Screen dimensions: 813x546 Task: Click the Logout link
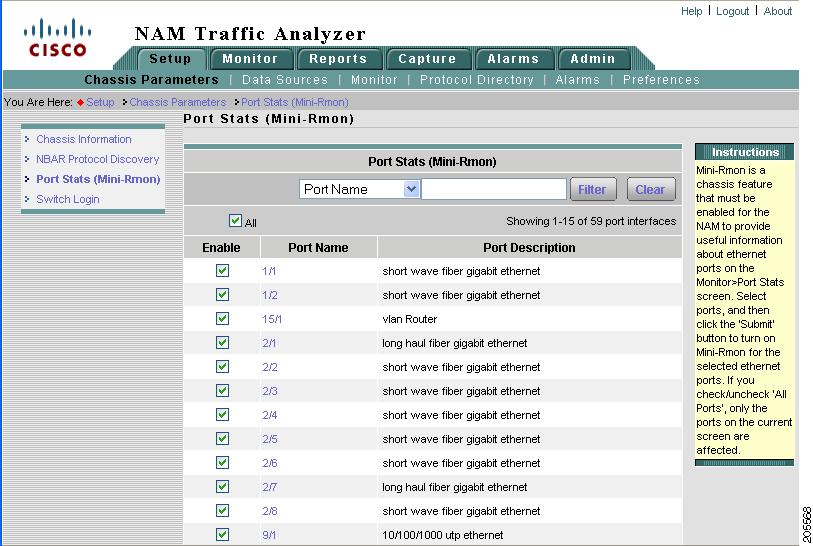732,11
